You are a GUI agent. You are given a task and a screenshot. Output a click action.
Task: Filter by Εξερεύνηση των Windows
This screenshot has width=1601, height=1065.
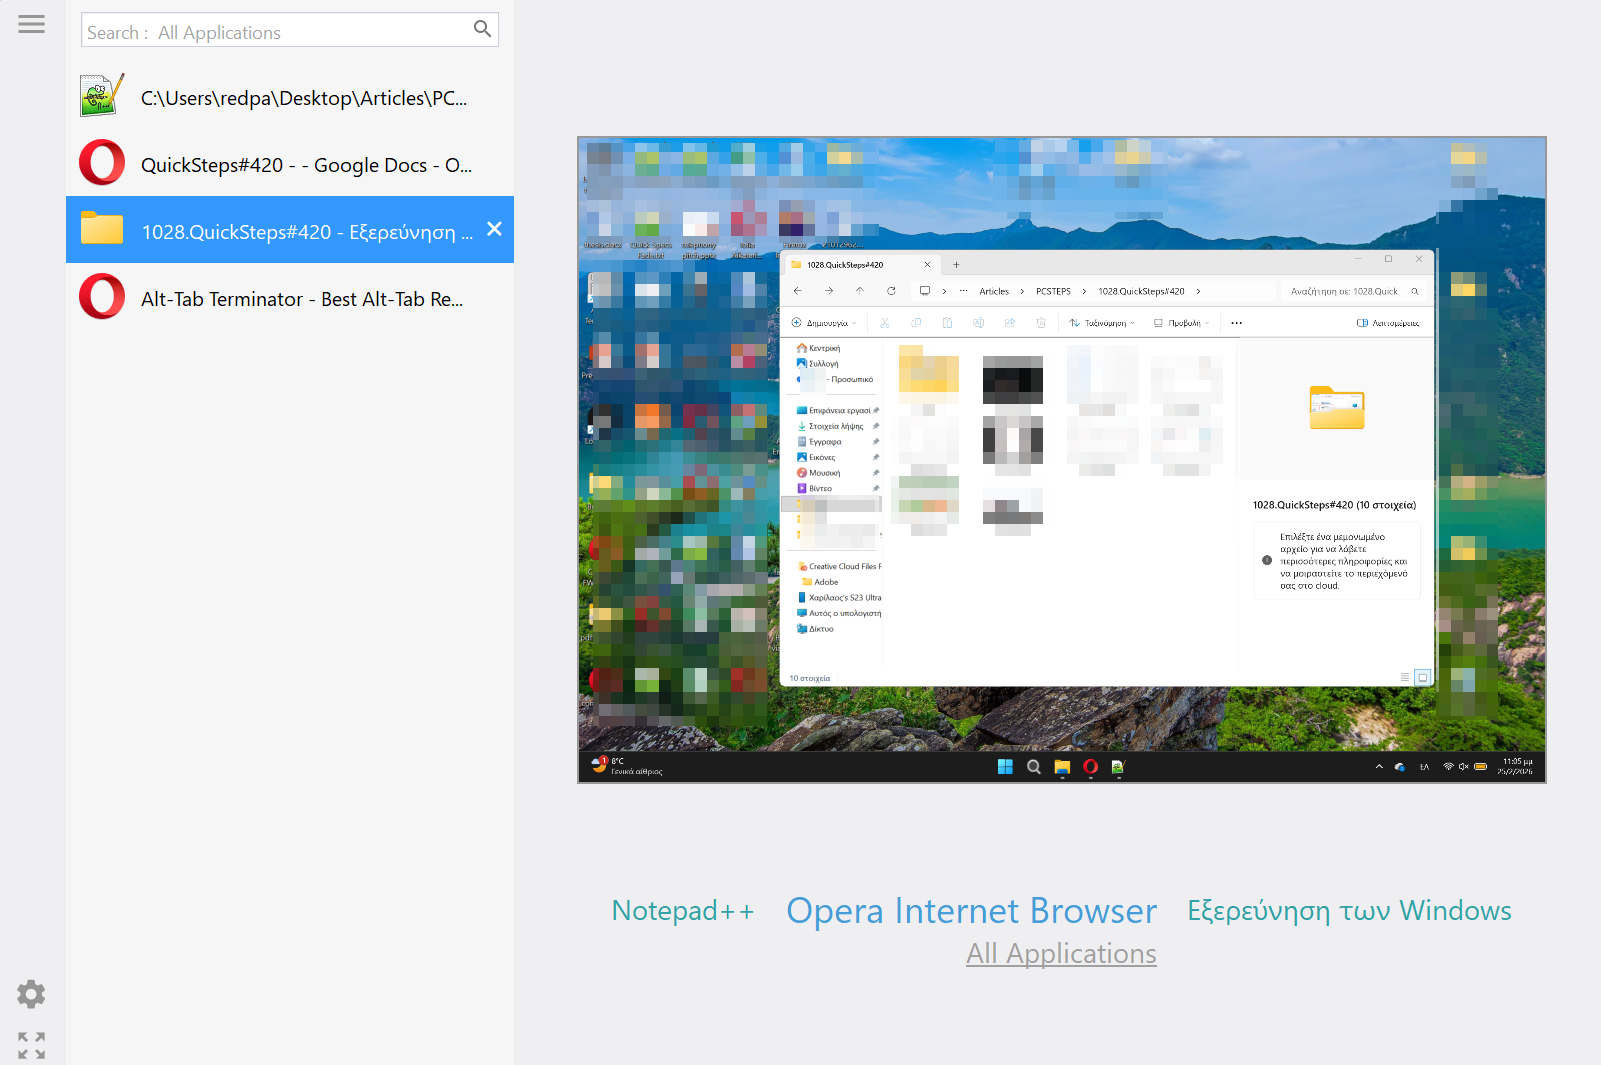(x=1349, y=911)
